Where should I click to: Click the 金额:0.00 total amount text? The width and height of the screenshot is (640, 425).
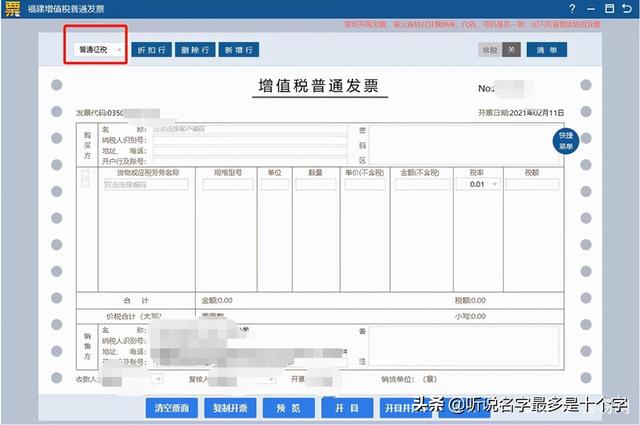217,300
